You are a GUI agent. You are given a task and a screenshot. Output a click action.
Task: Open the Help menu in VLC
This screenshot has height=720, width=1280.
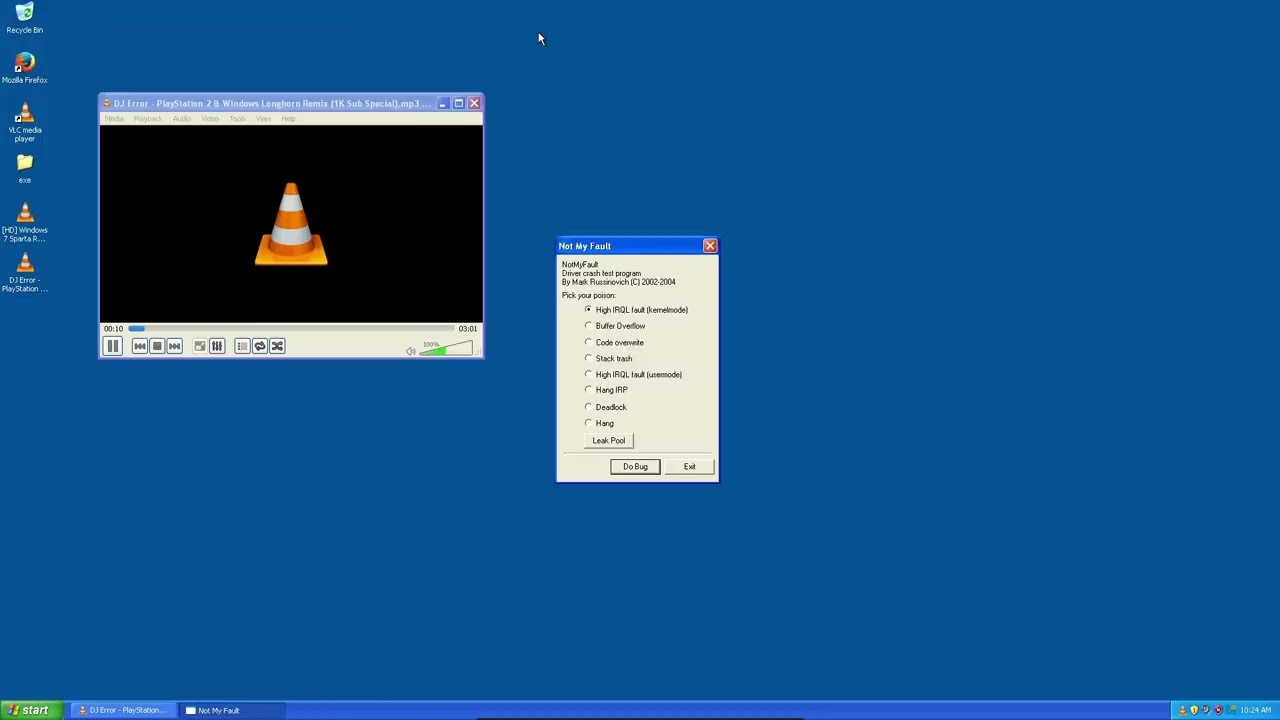288,119
